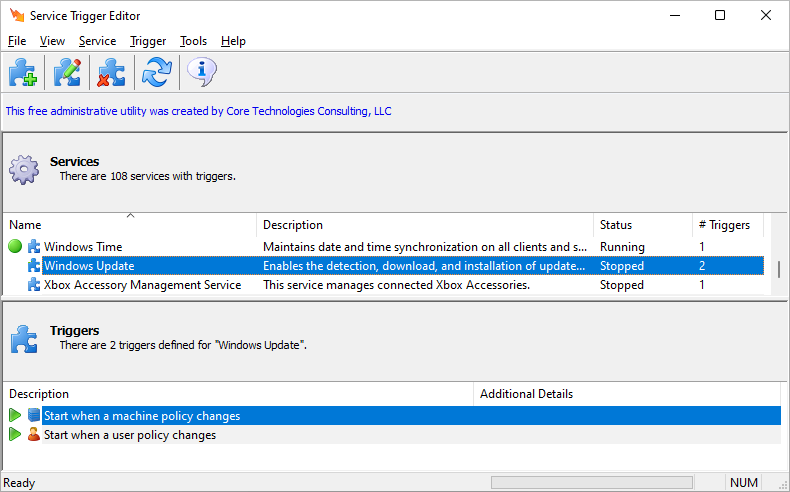This screenshot has width=790, height=492.
Task: Click the status bar progress bar
Action: click(592, 482)
